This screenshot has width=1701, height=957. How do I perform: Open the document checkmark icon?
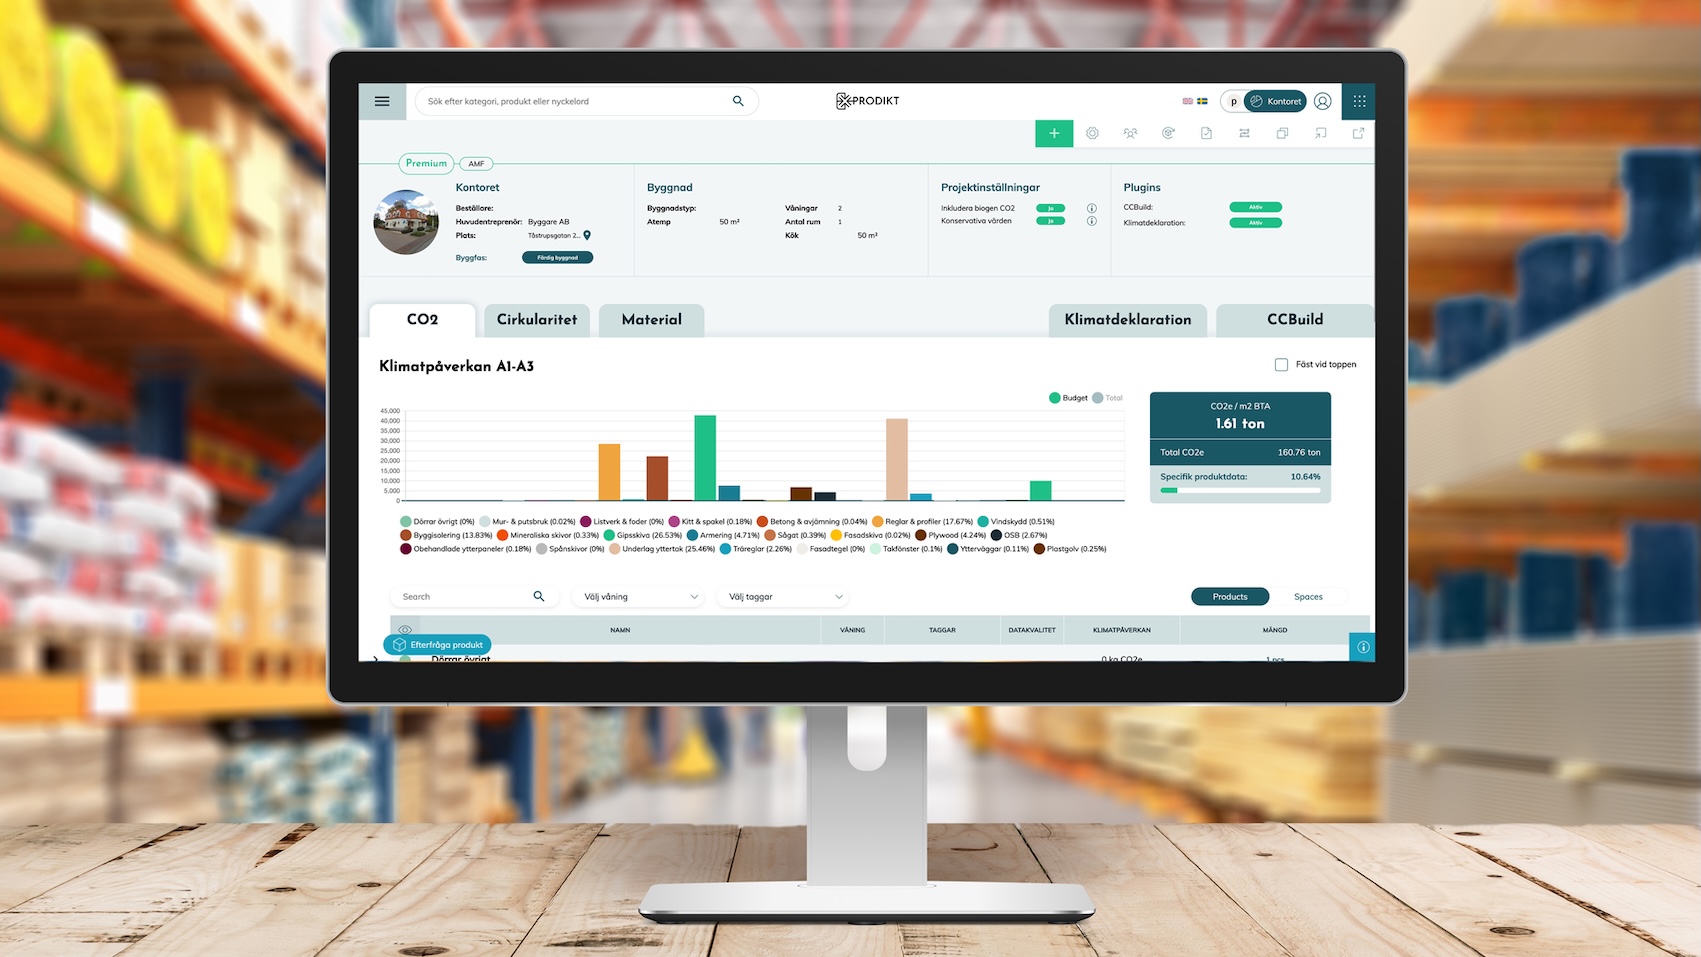click(1206, 133)
